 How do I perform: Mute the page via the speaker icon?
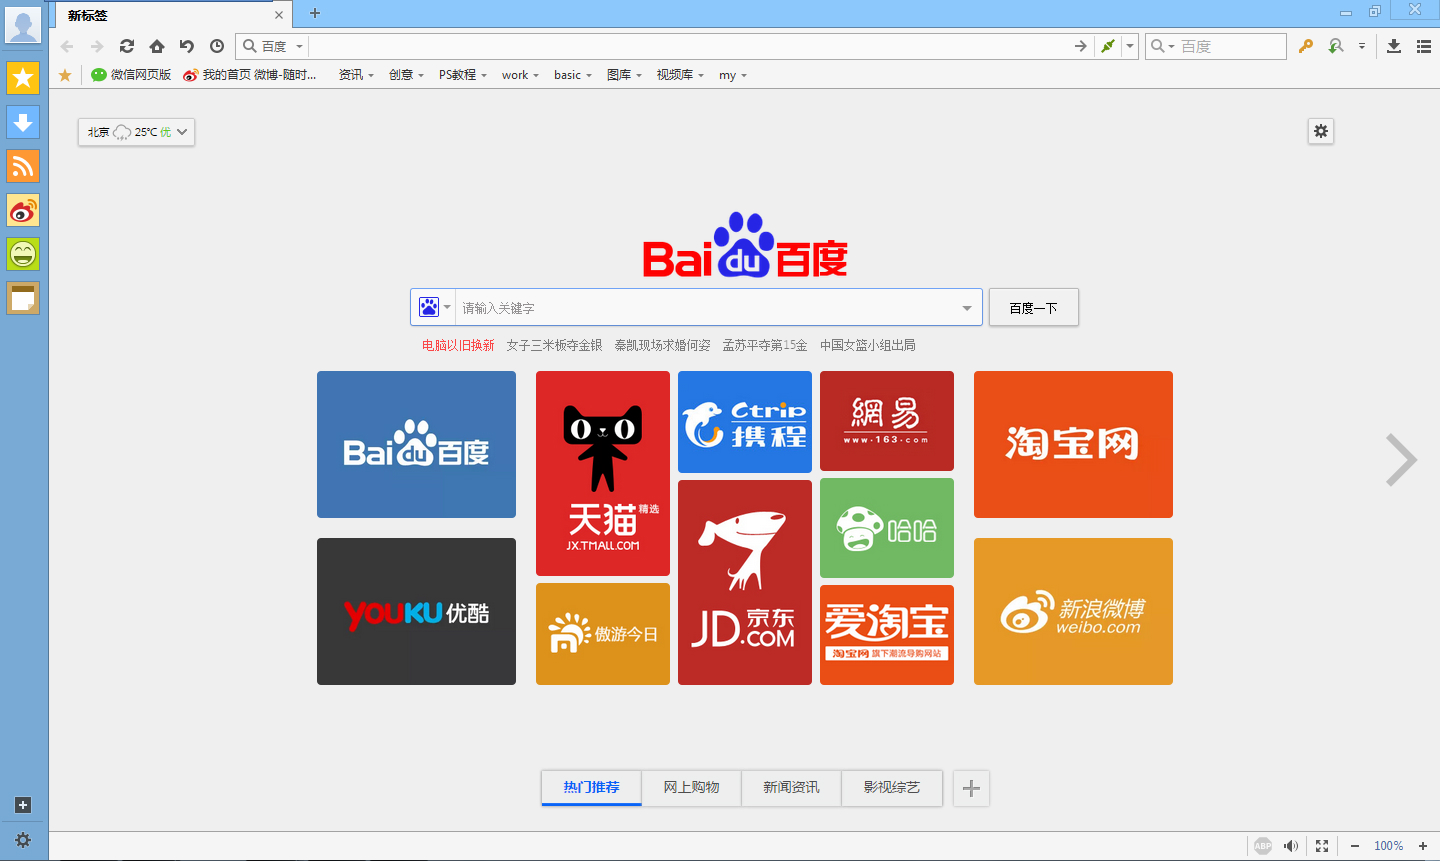(1291, 845)
